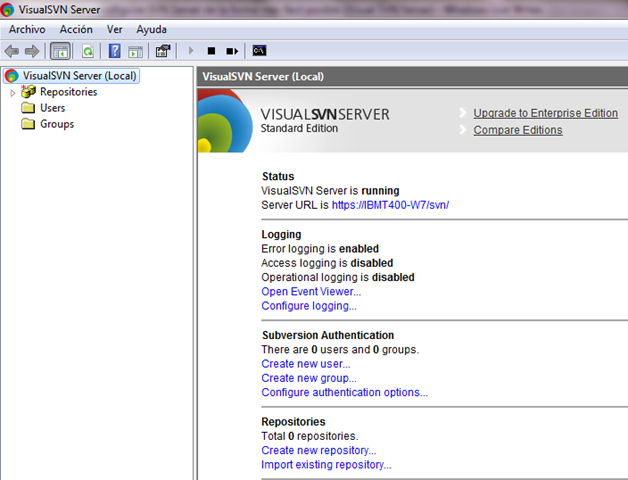Image resolution: width=628 pixels, height=480 pixels.
Task: Open Help via the blue question mark icon
Action: [x=115, y=51]
